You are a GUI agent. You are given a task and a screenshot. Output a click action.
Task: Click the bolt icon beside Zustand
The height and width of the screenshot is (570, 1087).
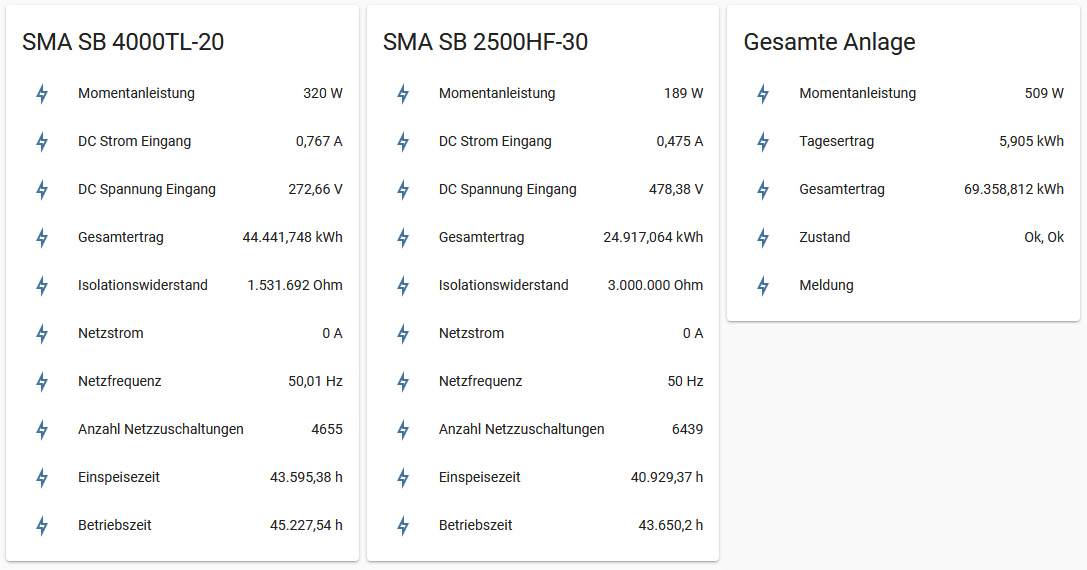coord(763,238)
